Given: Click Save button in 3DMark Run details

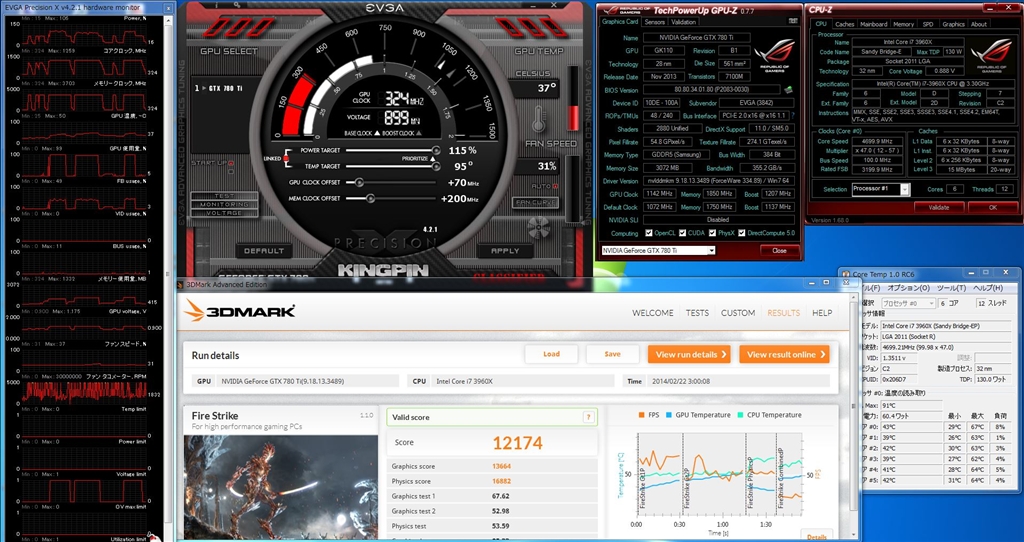Looking at the screenshot, I should tap(613, 354).
